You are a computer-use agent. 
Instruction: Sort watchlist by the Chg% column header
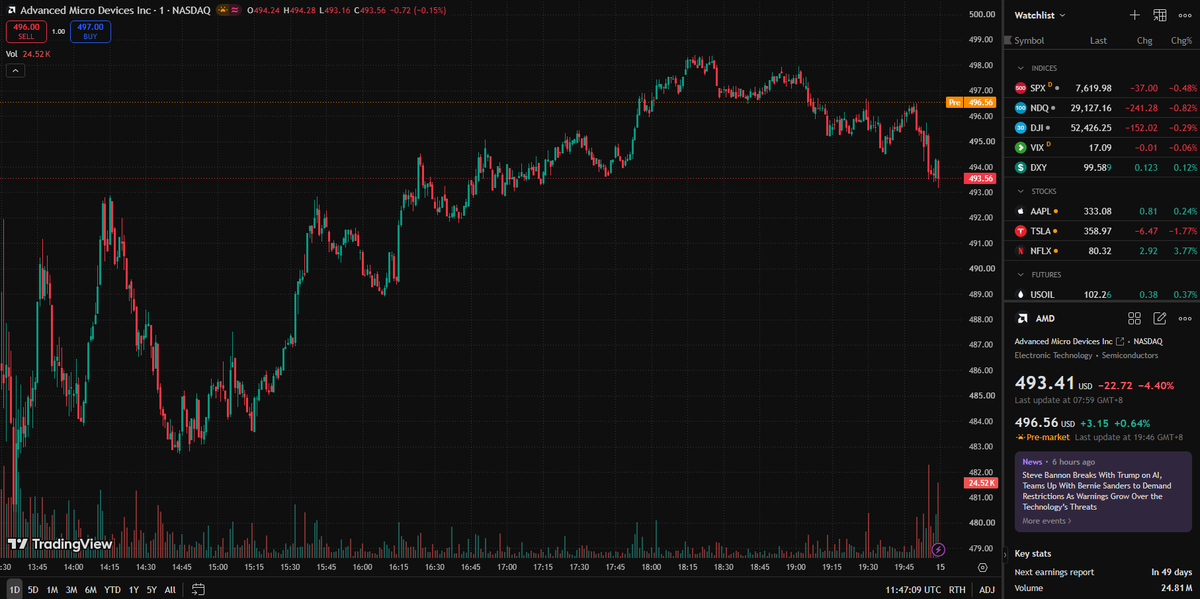point(1181,41)
